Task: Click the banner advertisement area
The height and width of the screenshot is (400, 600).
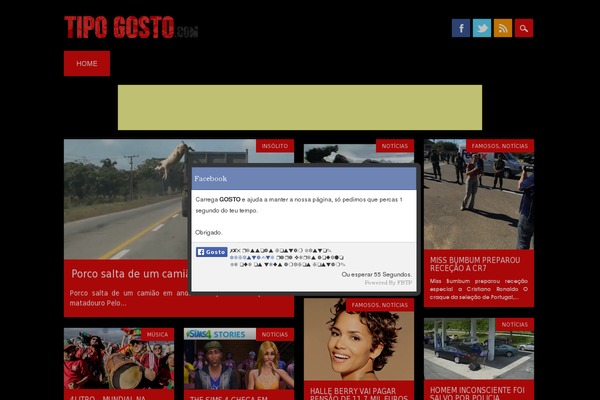Action: tap(300, 108)
